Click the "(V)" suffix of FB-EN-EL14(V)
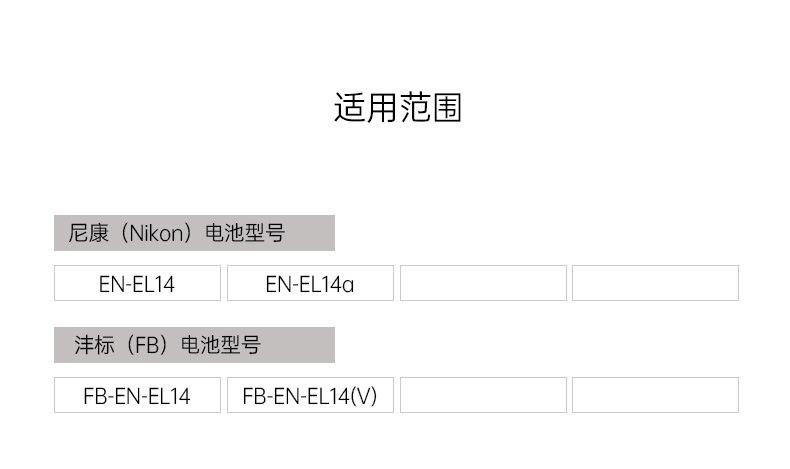The width and height of the screenshot is (790, 469). click(x=362, y=396)
